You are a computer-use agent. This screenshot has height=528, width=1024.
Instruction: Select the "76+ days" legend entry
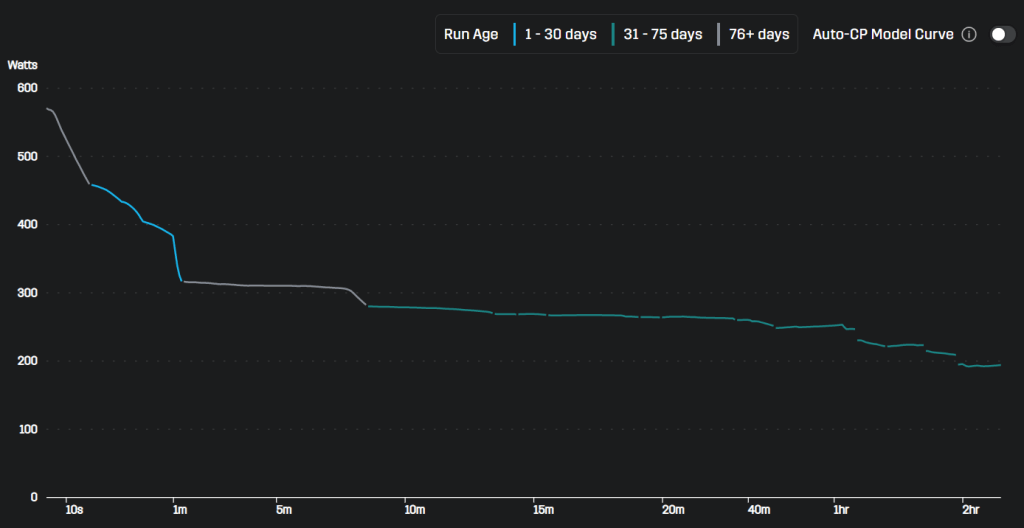click(x=759, y=34)
